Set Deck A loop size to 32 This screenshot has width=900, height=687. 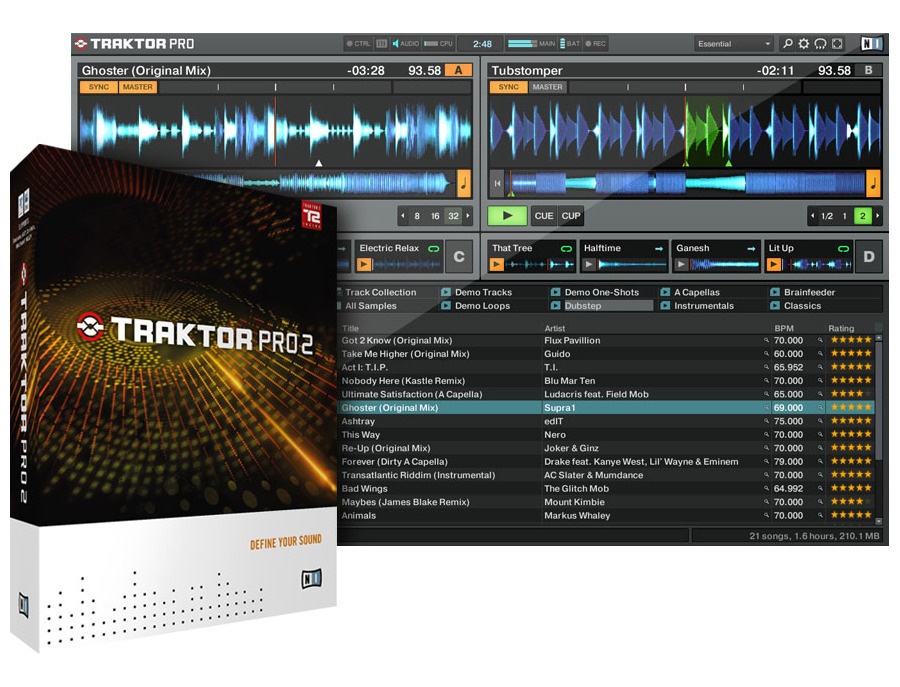point(453,216)
